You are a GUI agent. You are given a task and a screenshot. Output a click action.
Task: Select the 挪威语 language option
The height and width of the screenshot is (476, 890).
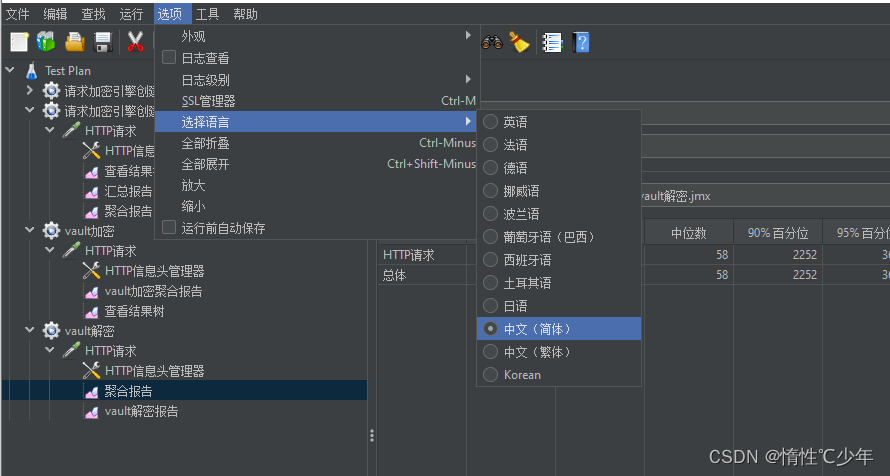coord(559,191)
